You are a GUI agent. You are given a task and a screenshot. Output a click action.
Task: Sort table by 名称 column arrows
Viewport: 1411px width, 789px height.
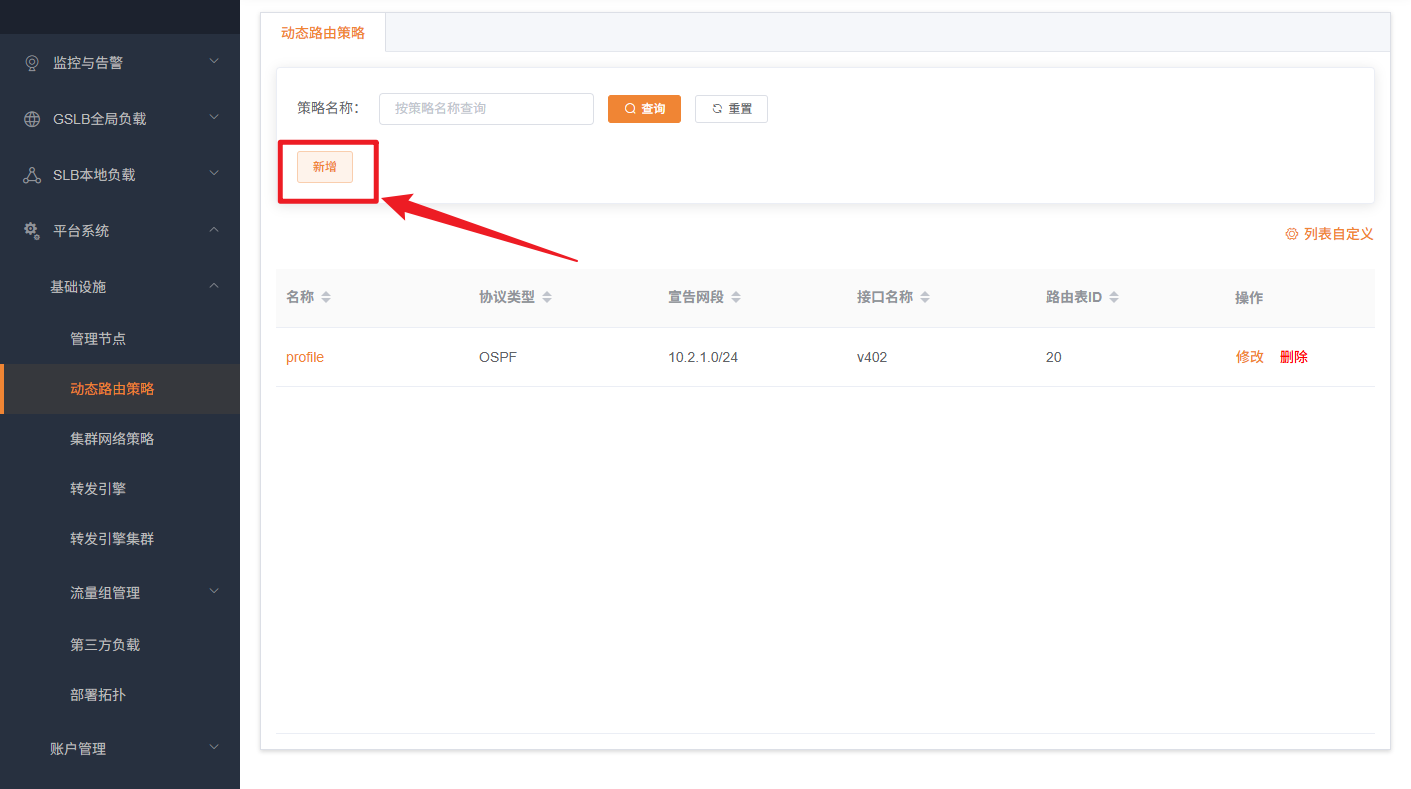[x=326, y=298]
